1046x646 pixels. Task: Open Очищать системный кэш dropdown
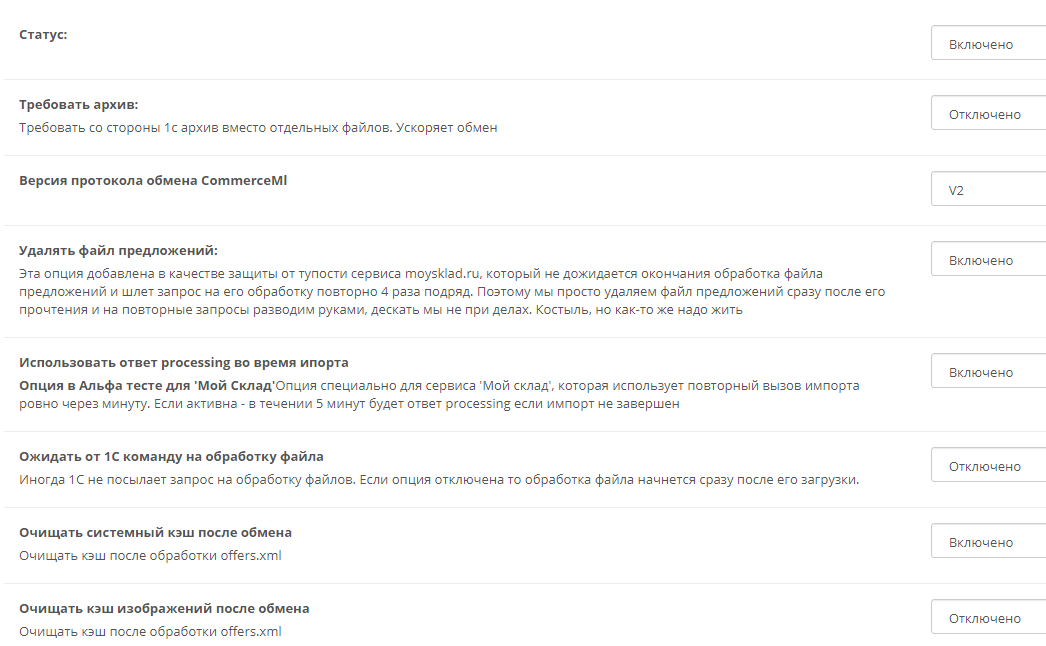[989, 543]
